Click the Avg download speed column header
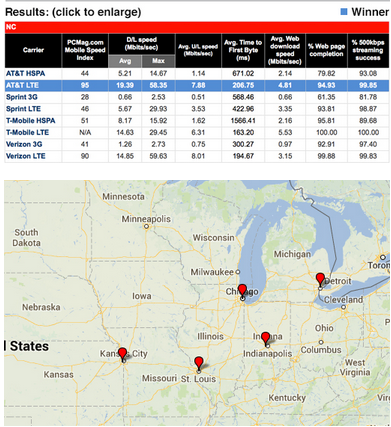 125,61
